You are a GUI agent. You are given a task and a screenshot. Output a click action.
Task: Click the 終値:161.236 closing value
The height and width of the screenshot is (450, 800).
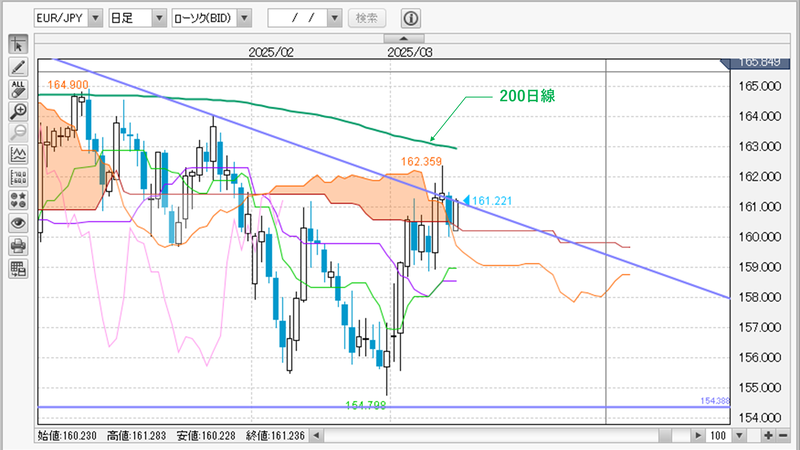pyautogui.click(x=275, y=436)
